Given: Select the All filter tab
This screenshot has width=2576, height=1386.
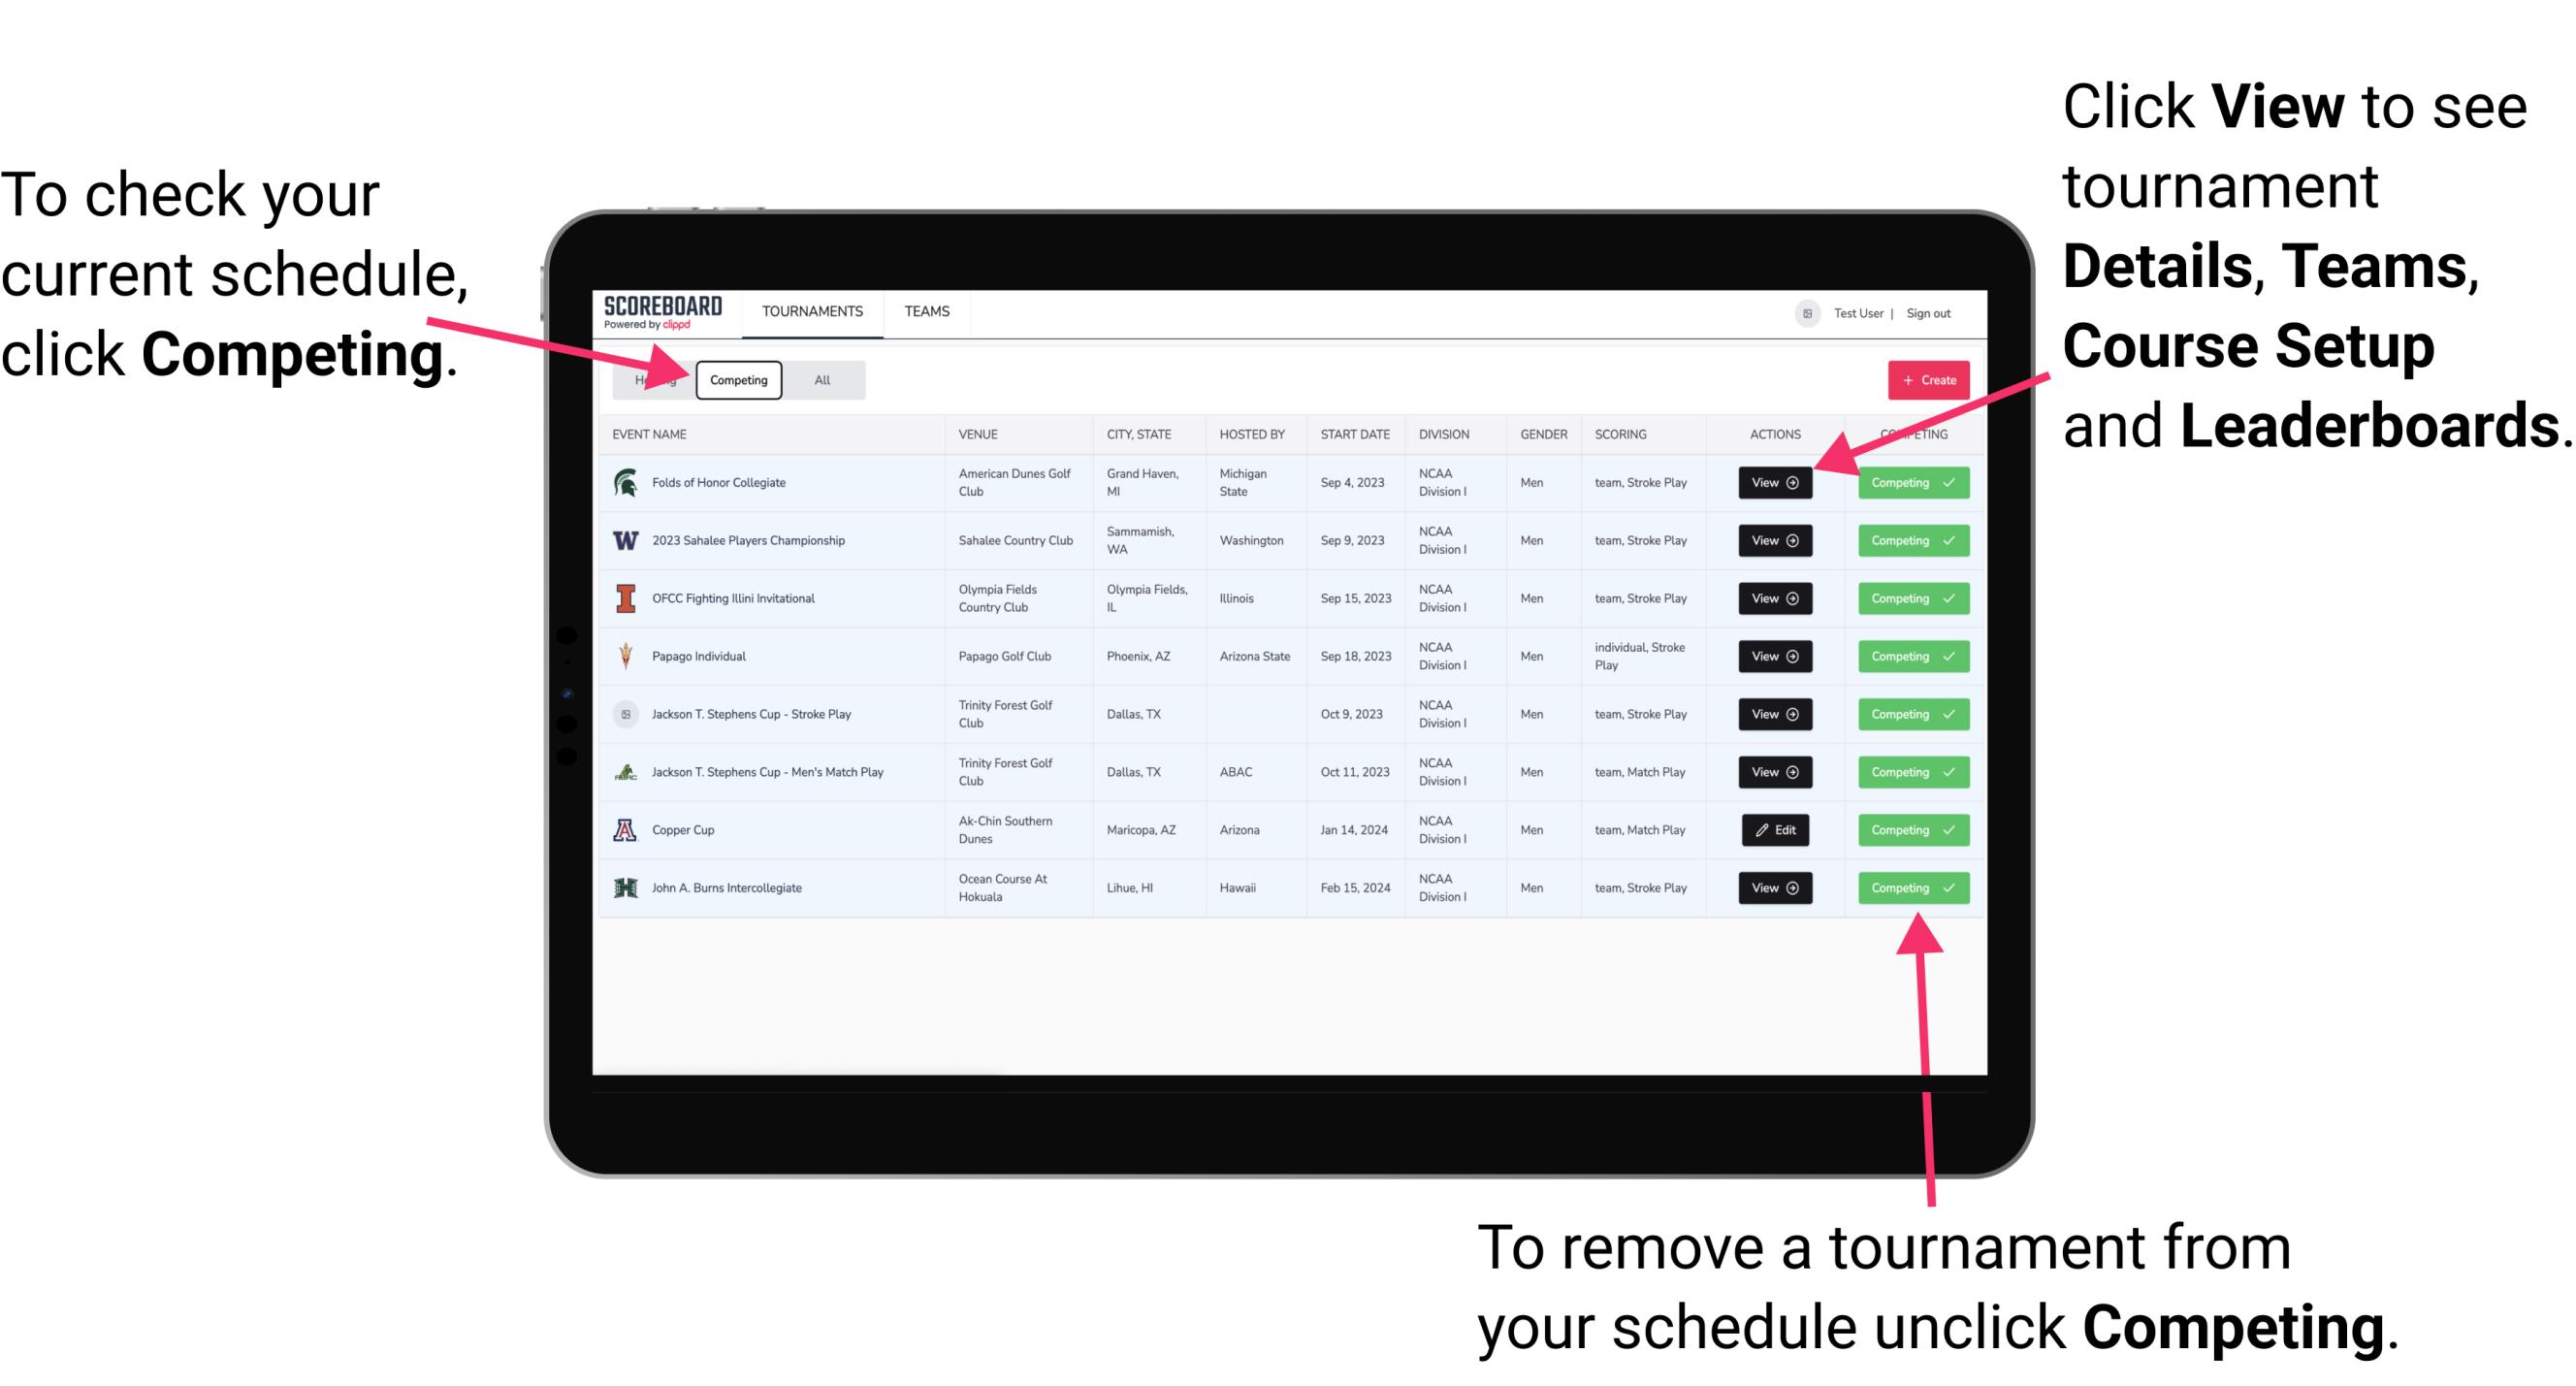Looking at the screenshot, I should [x=819, y=379].
